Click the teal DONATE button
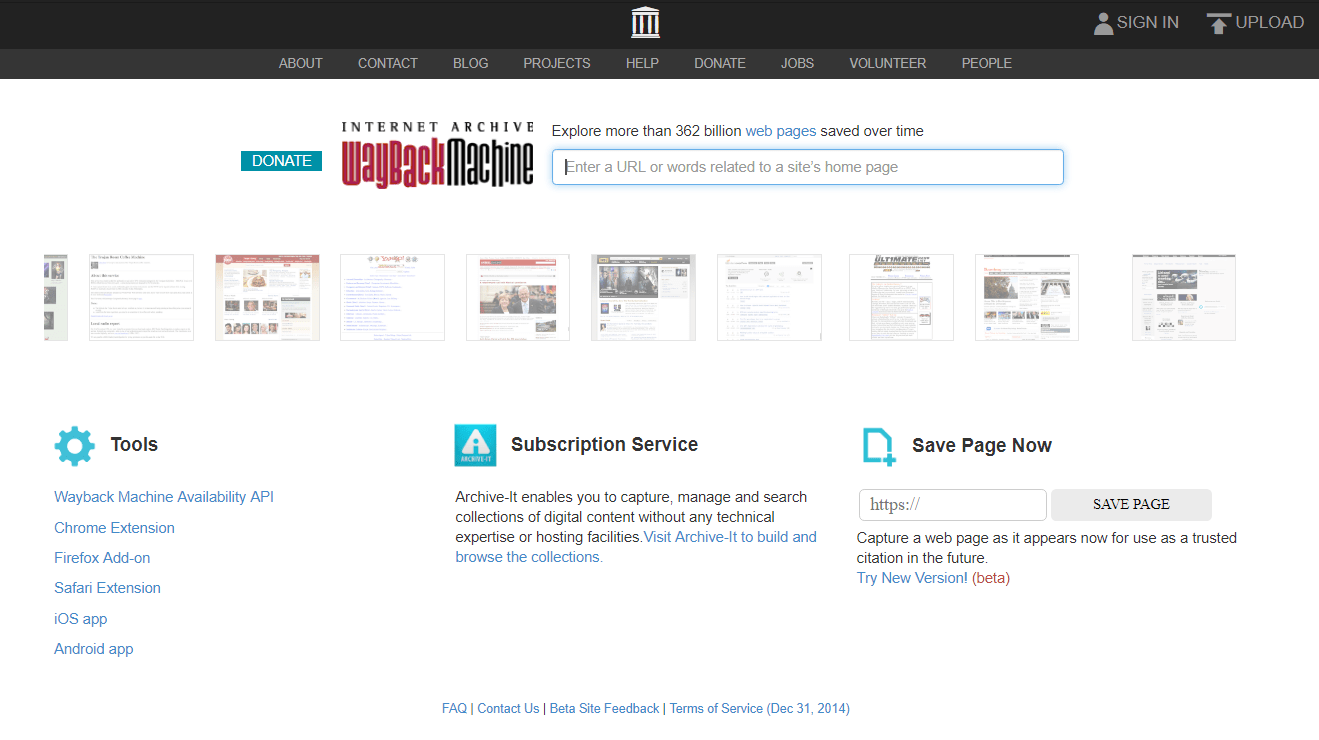1319x740 pixels. click(x=281, y=161)
